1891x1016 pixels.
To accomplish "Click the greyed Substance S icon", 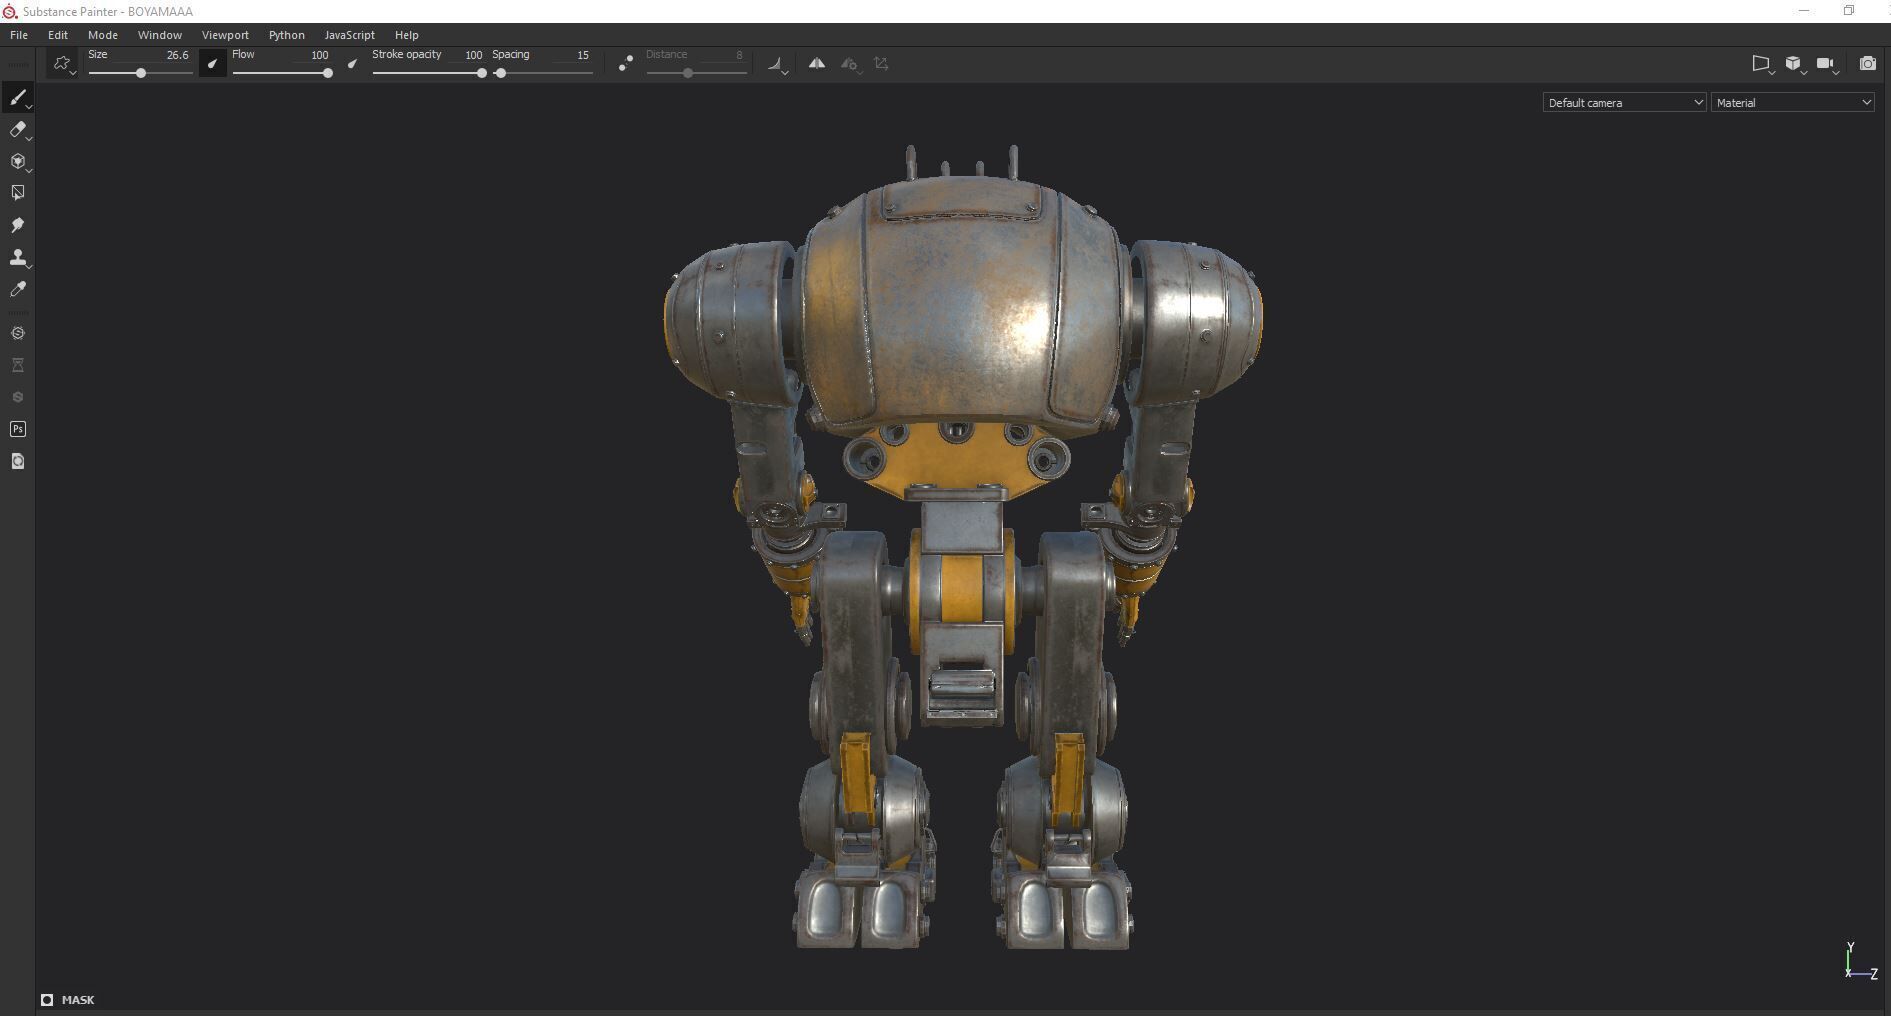I will point(17,397).
